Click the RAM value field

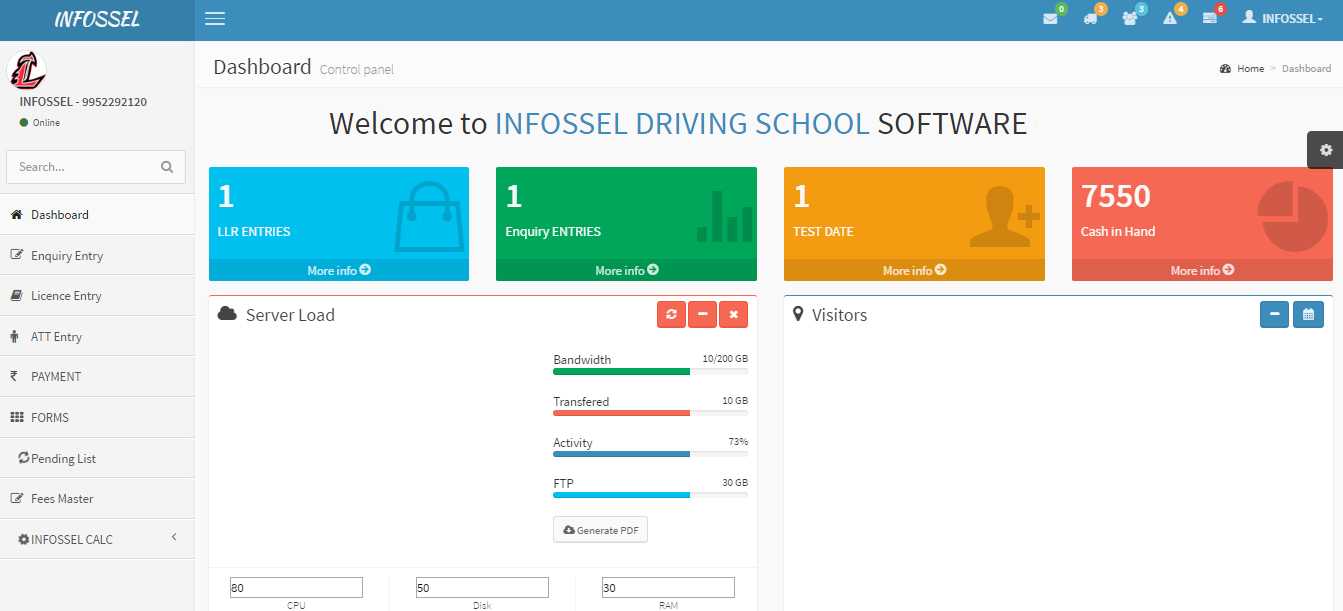coord(668,588)
